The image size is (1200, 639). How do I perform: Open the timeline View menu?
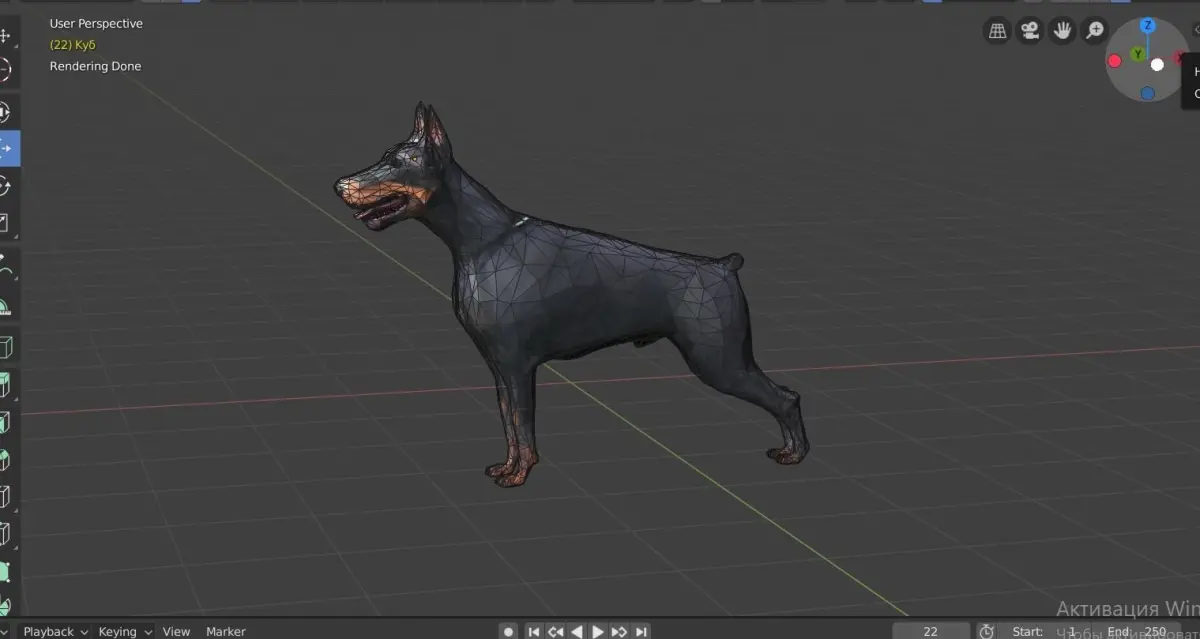pyautogui.click(x=176, y=631)
